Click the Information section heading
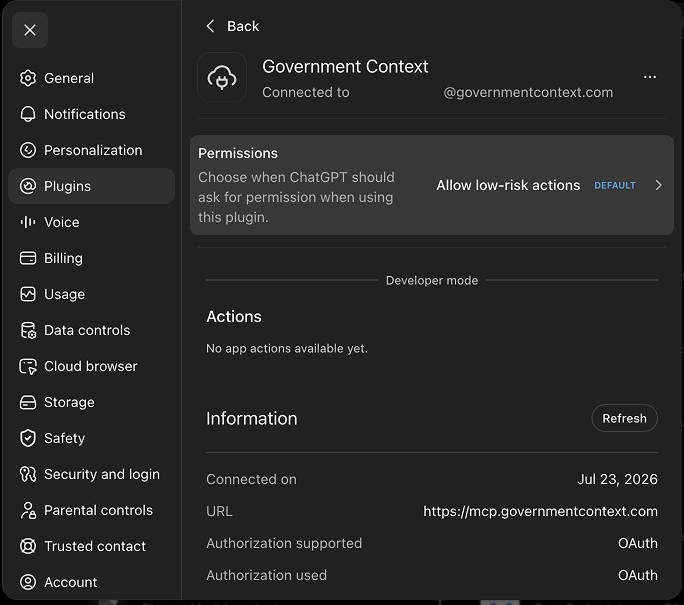The height and width of the screenshot is (605, 684). [252, 418]
